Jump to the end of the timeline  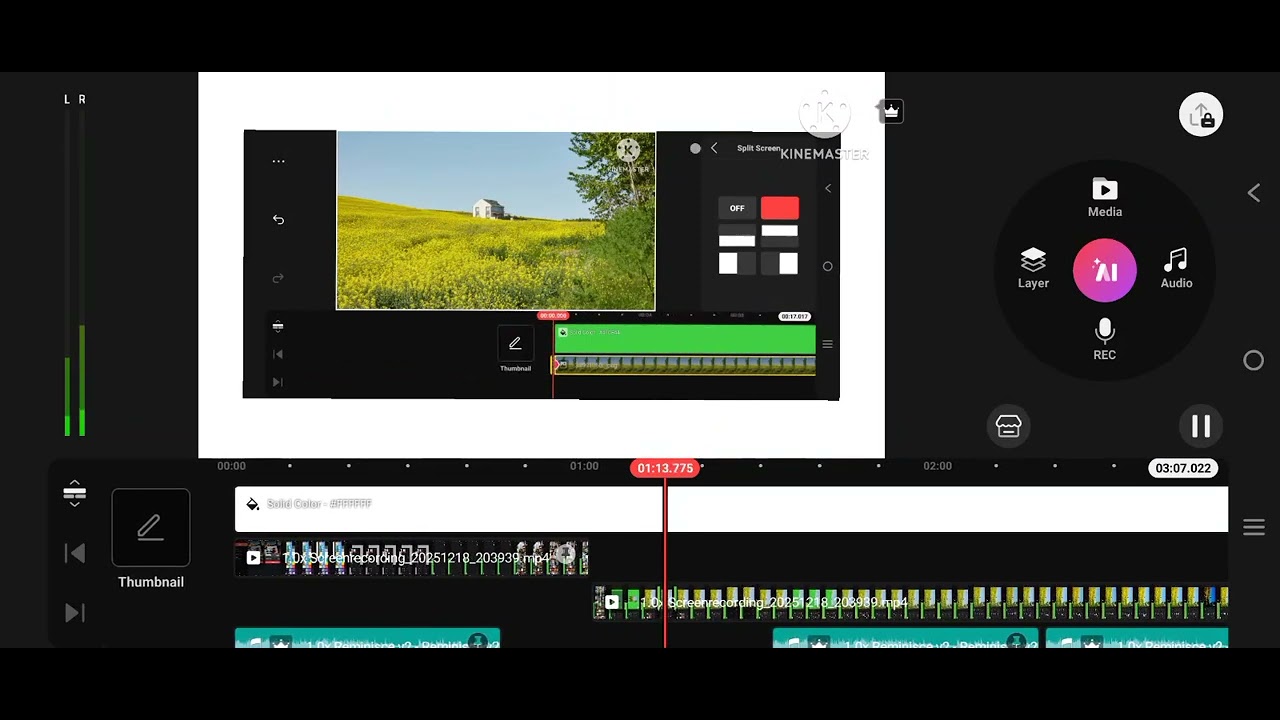pyautogui.click(x=74, y=613)
